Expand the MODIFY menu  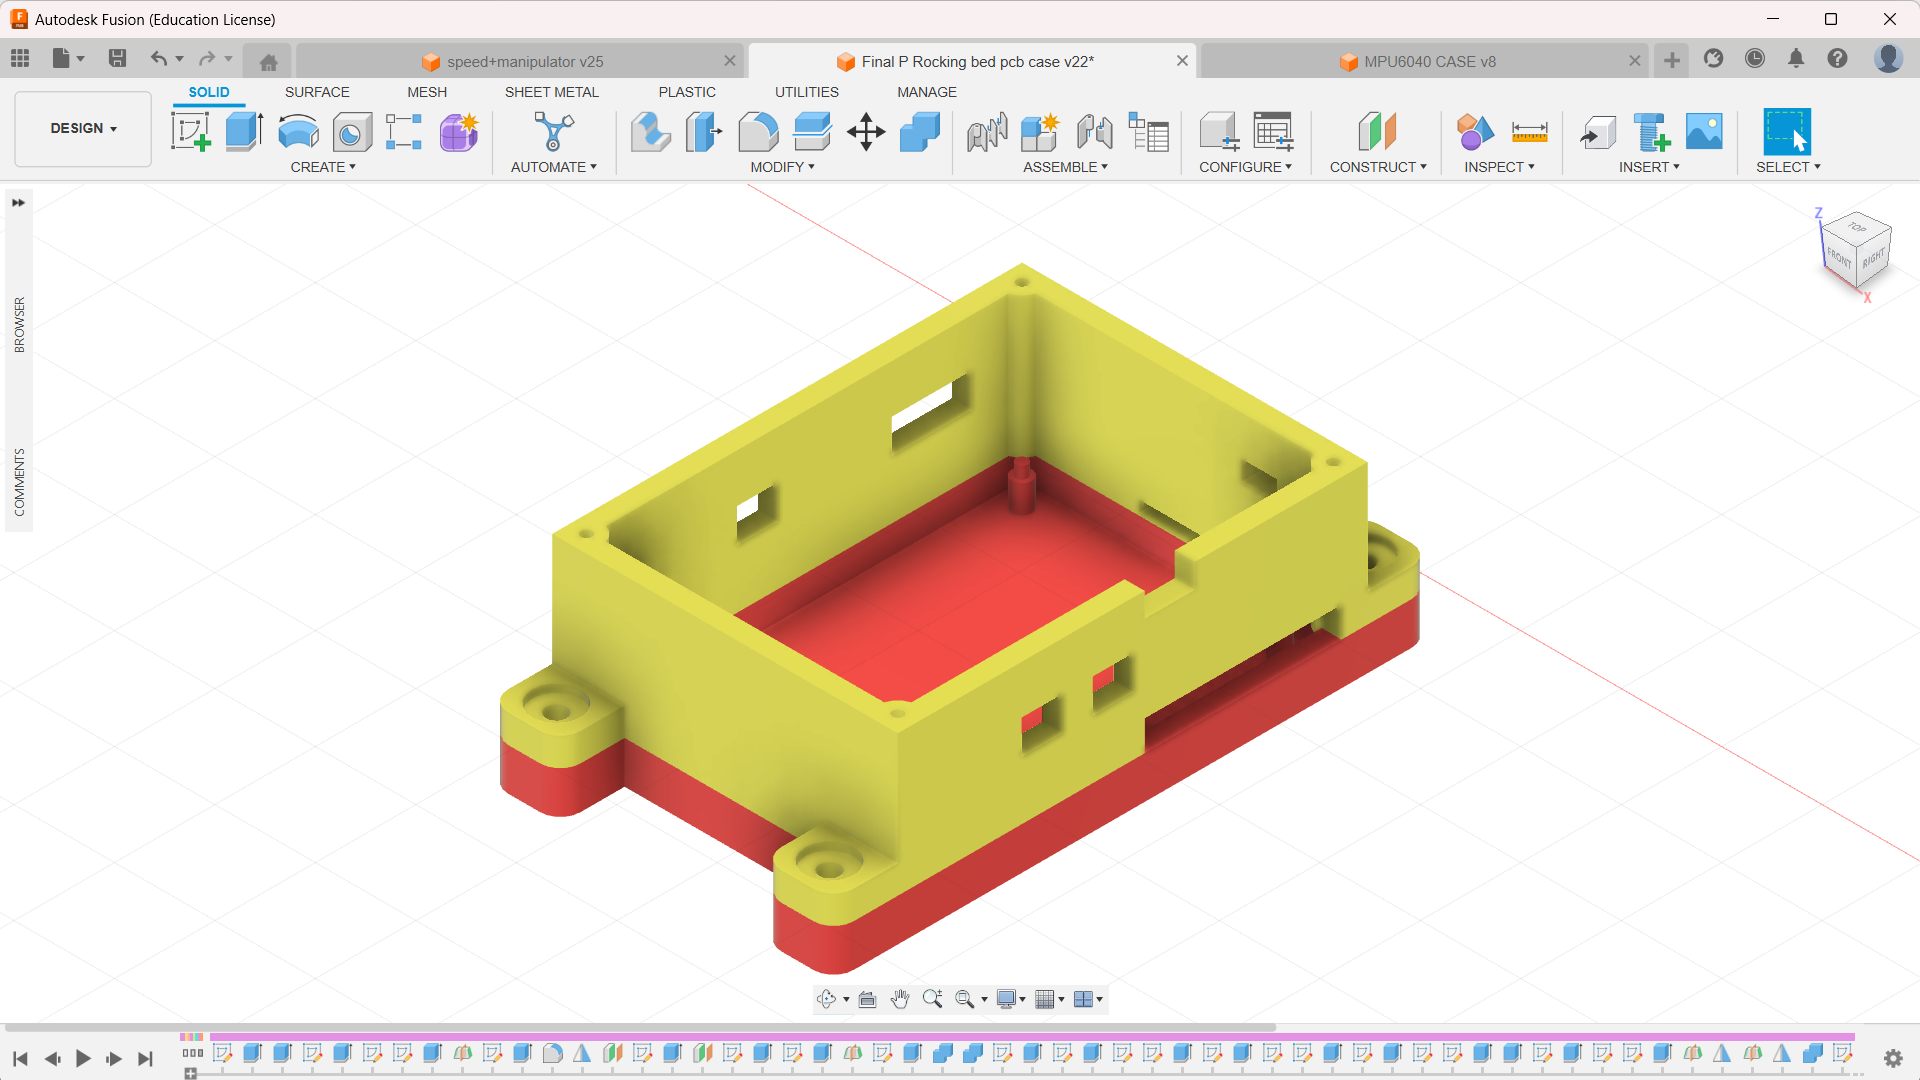click(782, 167)
